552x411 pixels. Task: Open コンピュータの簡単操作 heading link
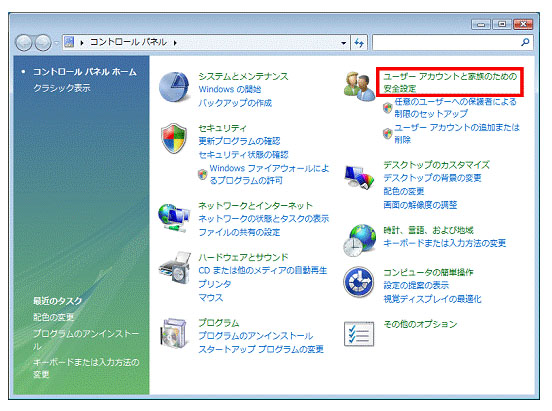pyautogui.click(x=428, y=272)
